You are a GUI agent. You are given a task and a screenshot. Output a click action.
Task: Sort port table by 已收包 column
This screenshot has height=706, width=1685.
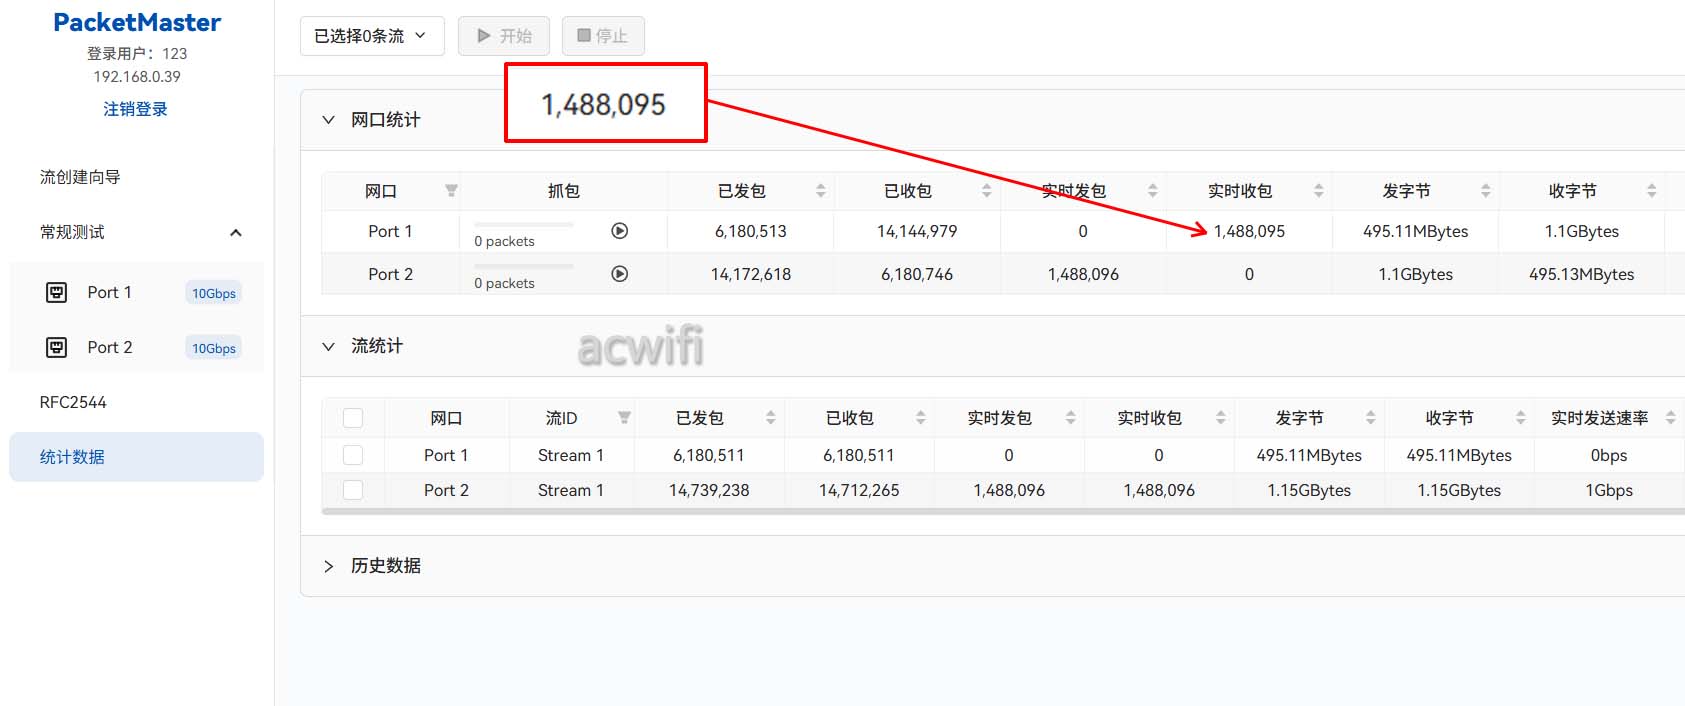pos(987,191)
